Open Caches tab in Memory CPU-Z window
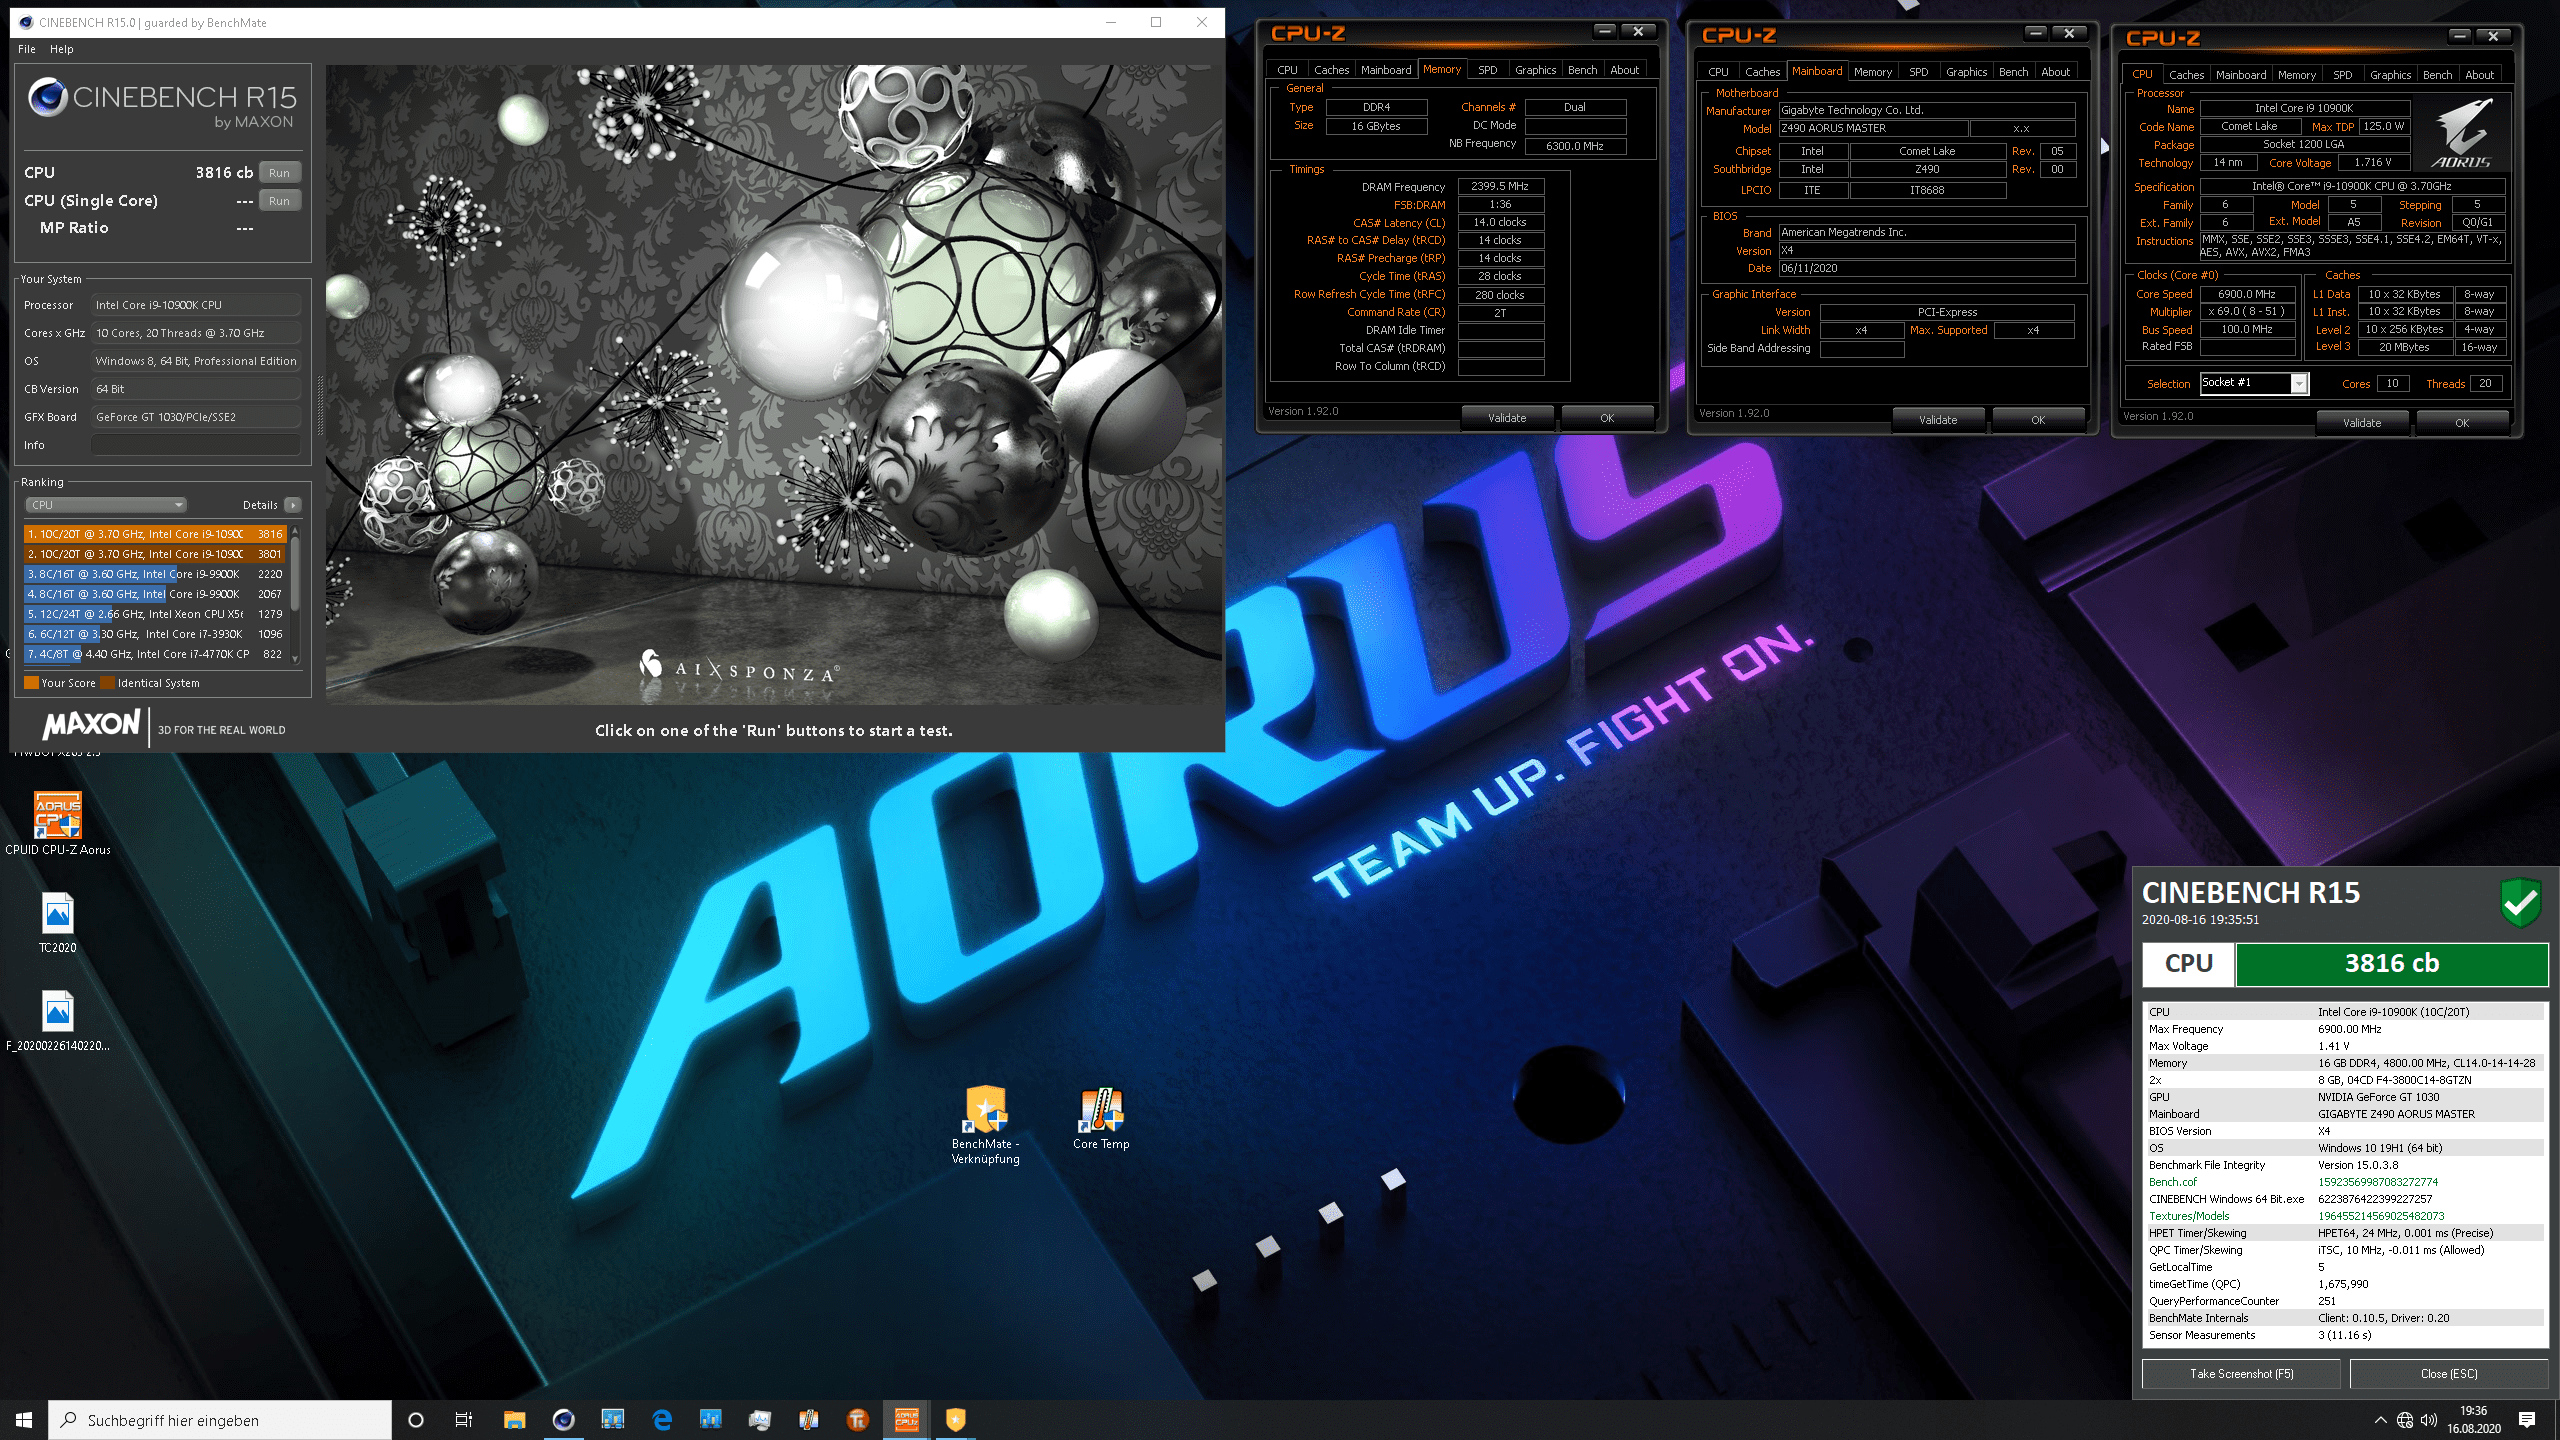The width and height of the screenshot is (2560, 1440). pos(1331,70)
